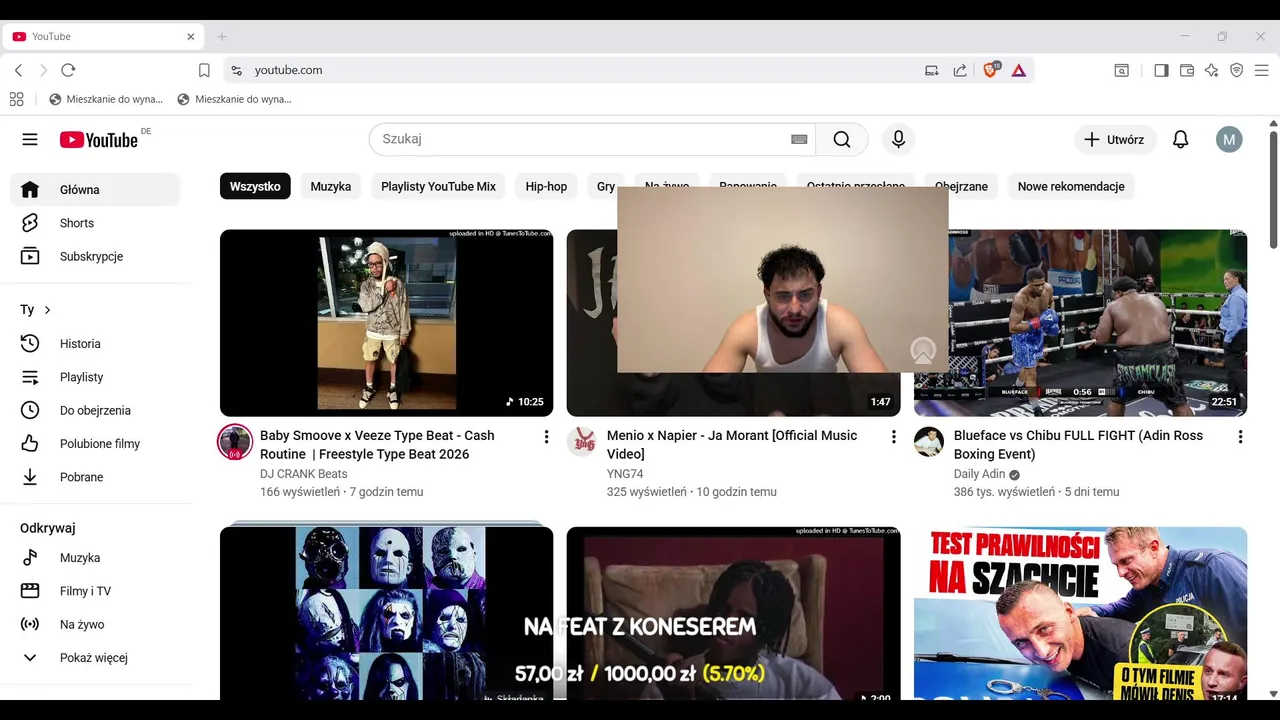Click the YouTube logo
Screen dimensions: 1280x720
(x=98, y=140)
